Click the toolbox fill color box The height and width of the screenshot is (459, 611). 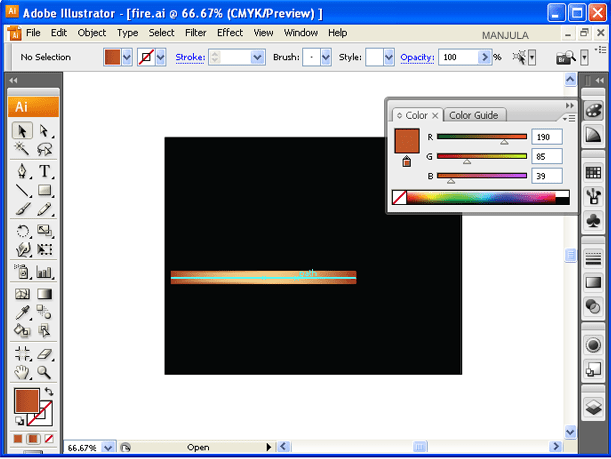pyautogui.click(x=27, y=400)
